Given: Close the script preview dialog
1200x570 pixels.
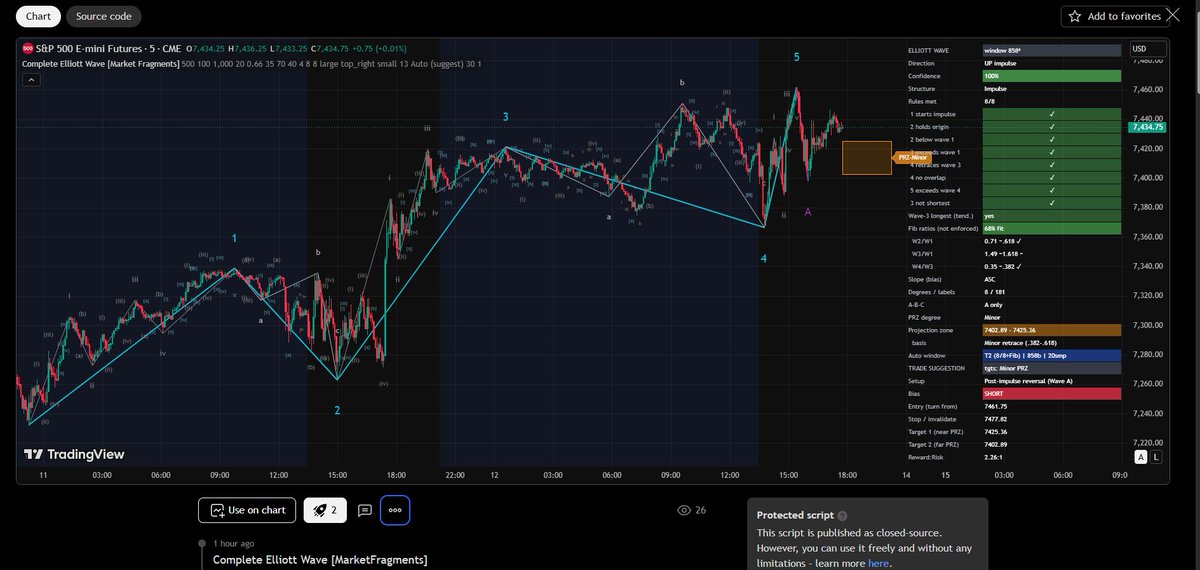Looking at the screenshot, I should click(1172, 15).
